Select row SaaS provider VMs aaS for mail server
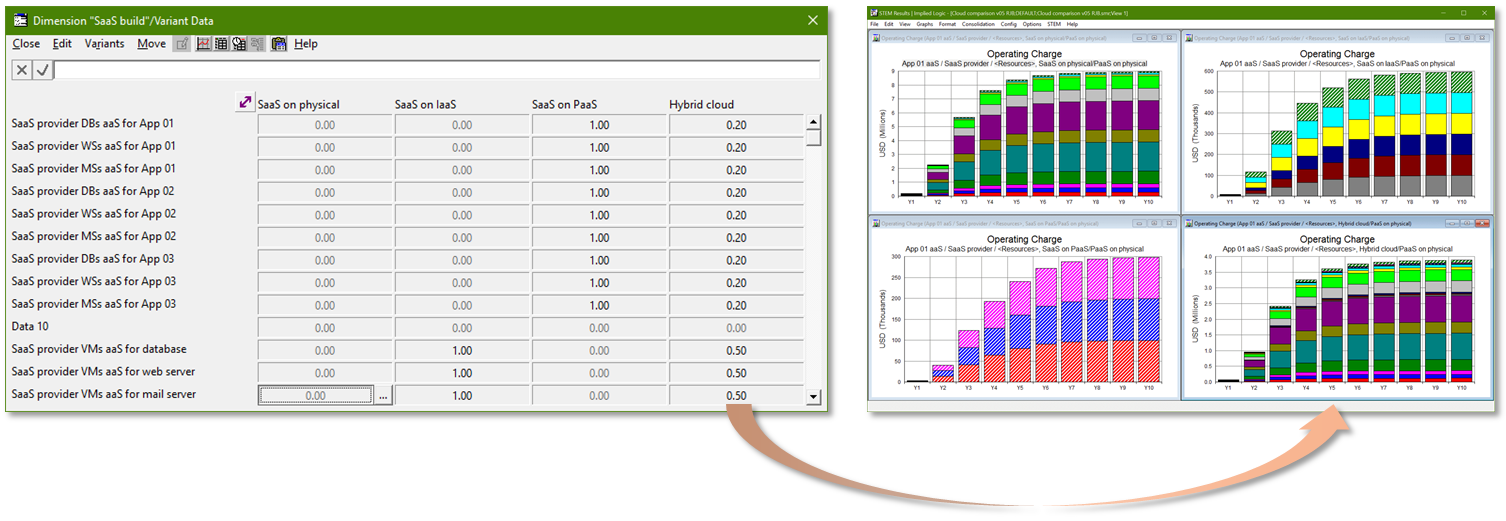Image resolution: width=1506 pixels, height=521 pixels. 104,394
